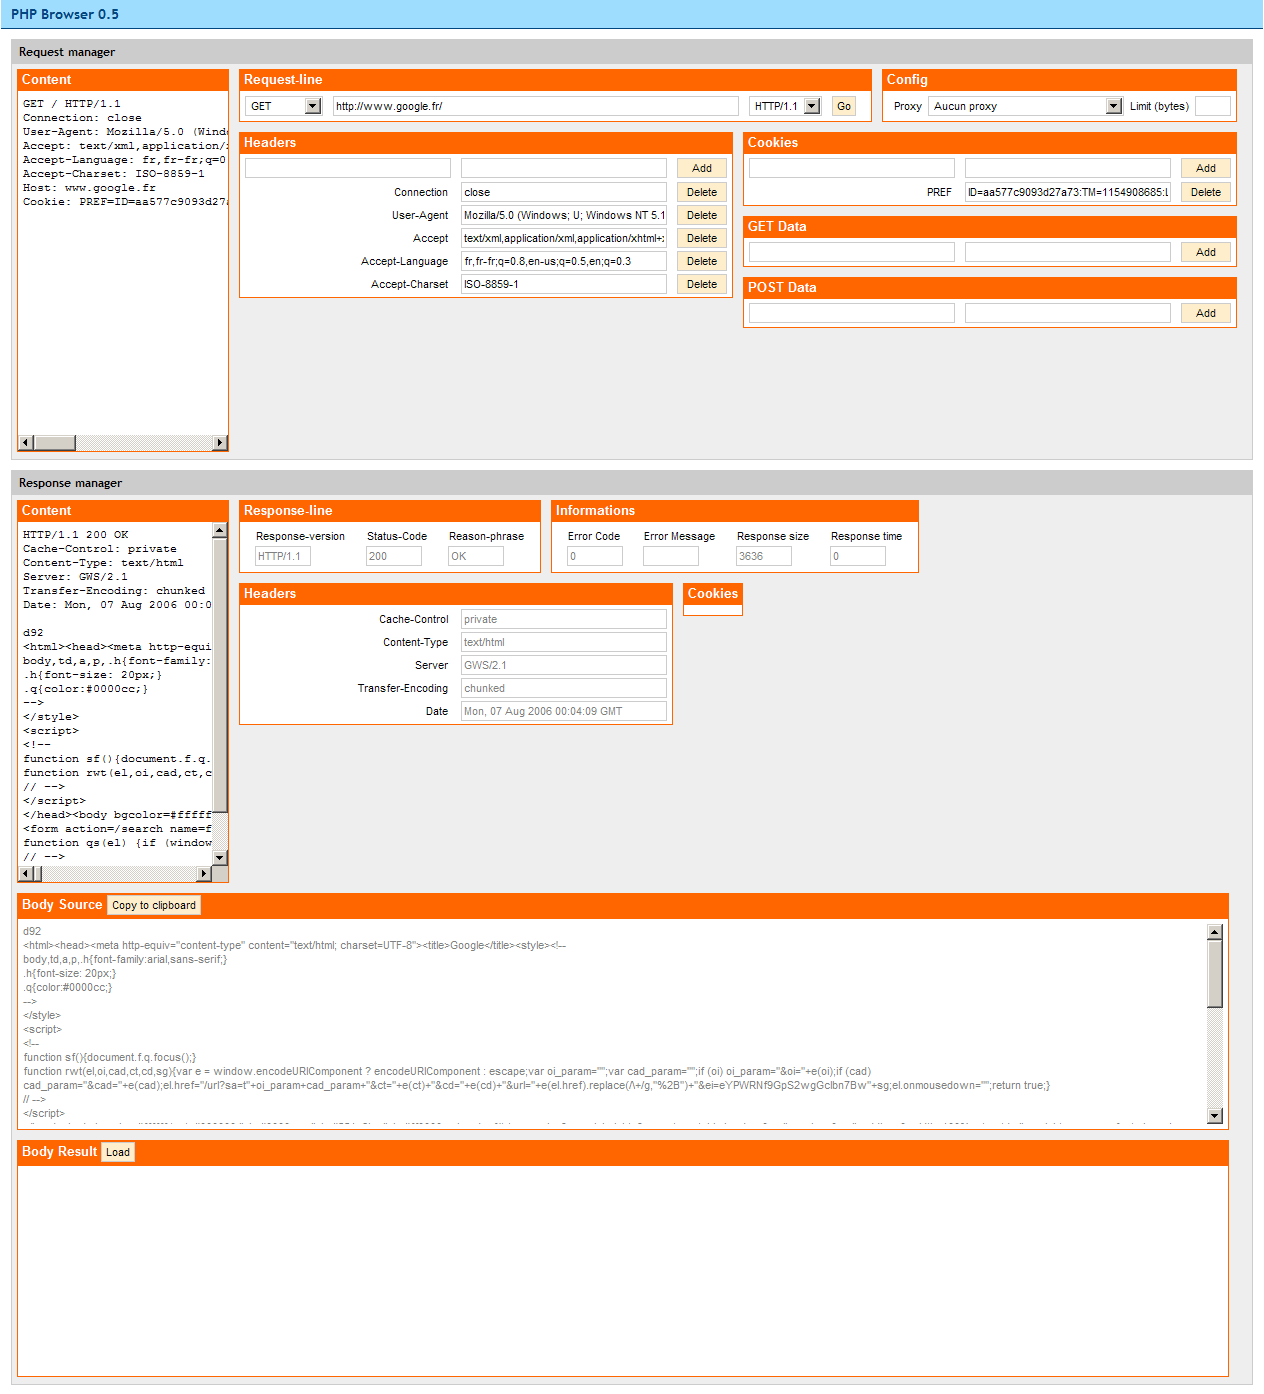Click the GET Data name field
The height and width of the screenshot is (1394, 1264).
(852, 252)
